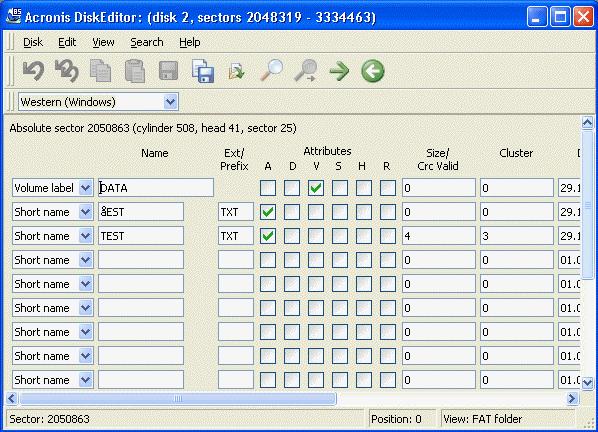Image resolution: width=598 pixels, height=432 pixels.
Task: Check the R attribute for TEST
Action: 388,236
